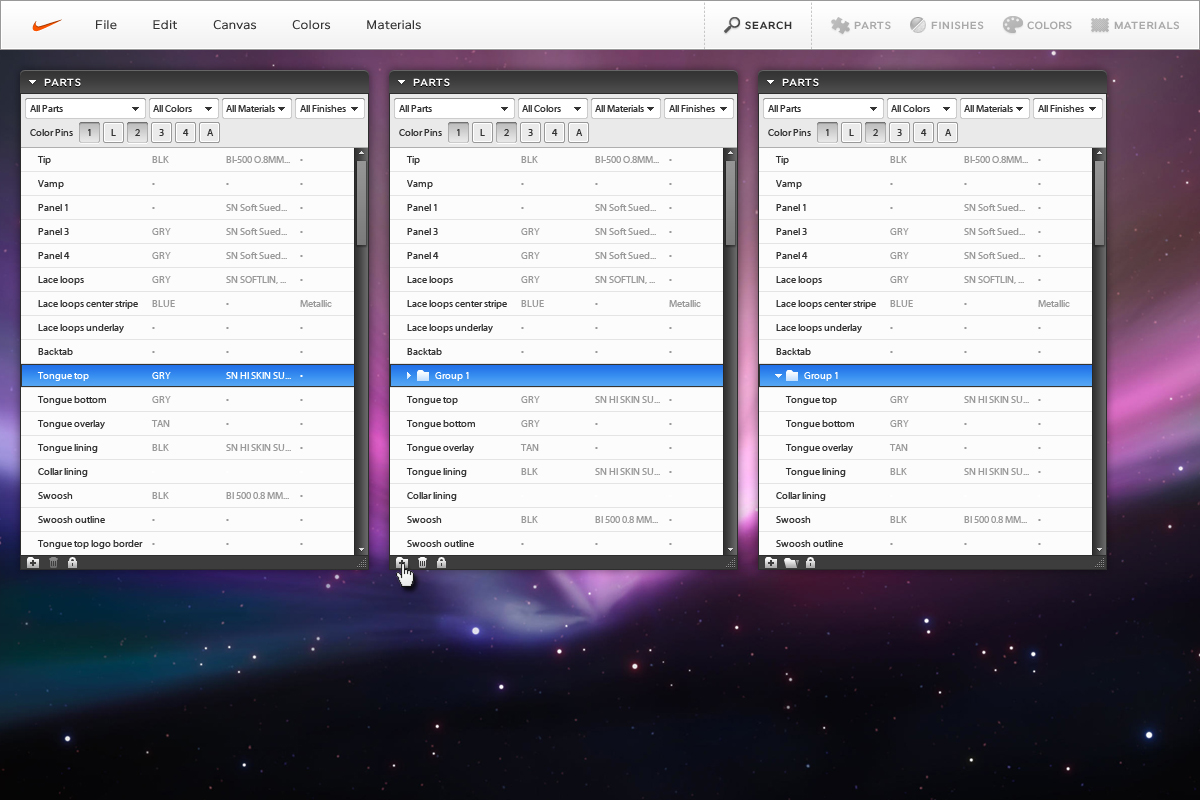1200x800 pixels.
Task: Open the Edit menu
Action: [165, 25]
